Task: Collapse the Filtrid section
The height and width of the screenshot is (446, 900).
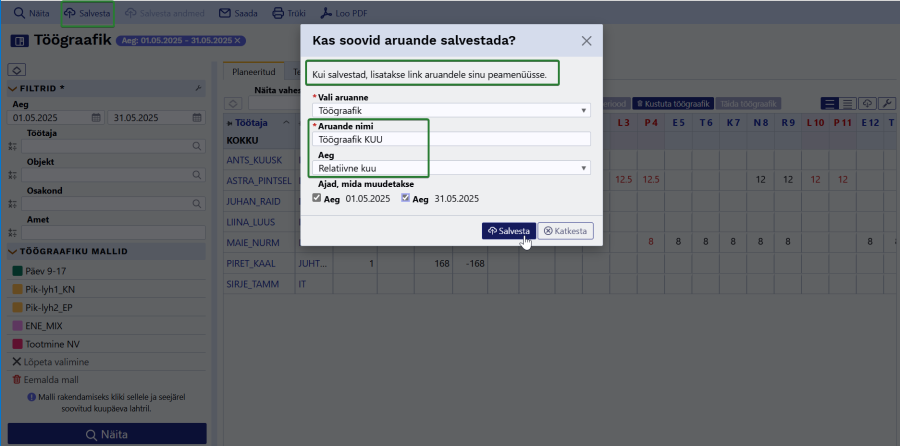Action: pos(14,88)
